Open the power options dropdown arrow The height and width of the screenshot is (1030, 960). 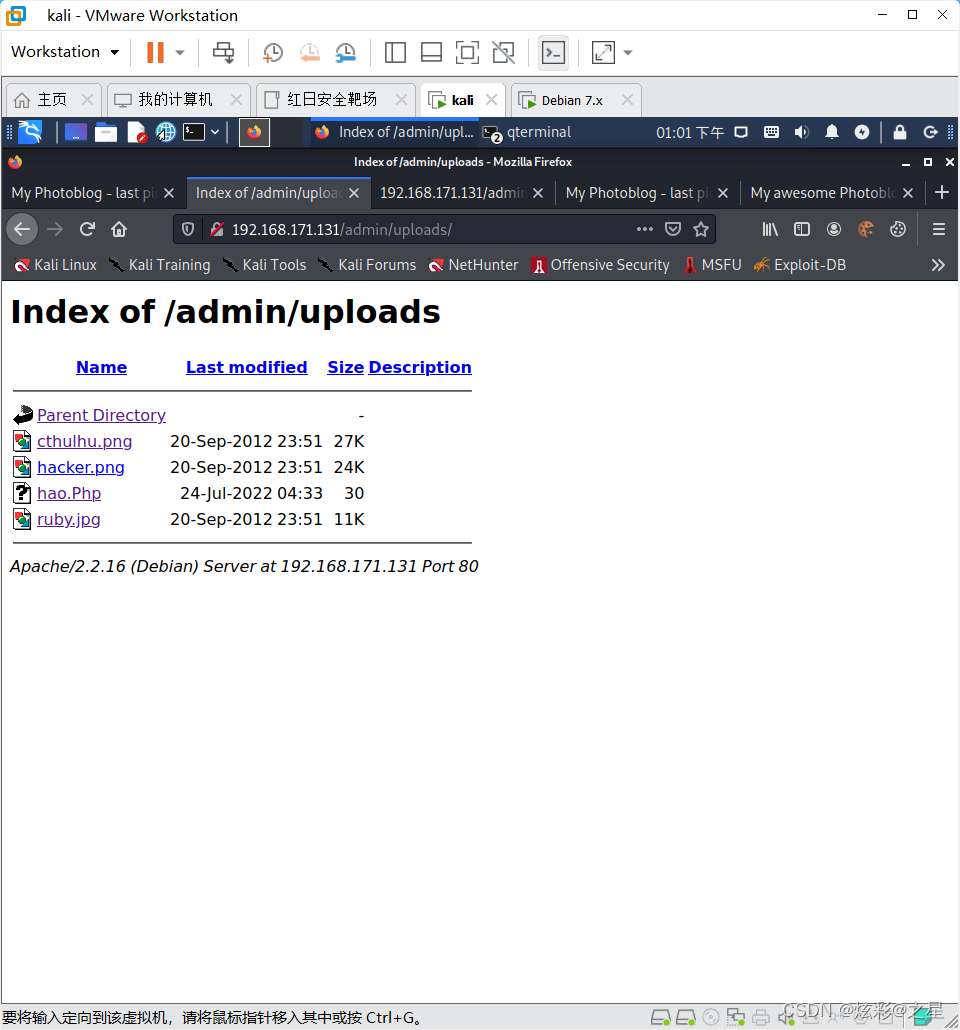click(x=180, y=53)
